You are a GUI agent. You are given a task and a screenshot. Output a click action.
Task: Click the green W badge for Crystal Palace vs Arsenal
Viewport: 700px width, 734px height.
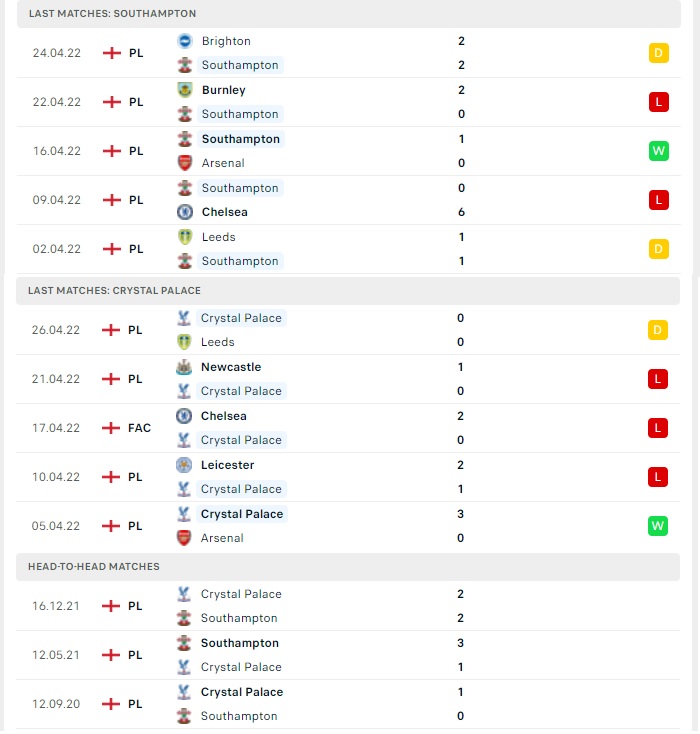click(x=657, y=526)
